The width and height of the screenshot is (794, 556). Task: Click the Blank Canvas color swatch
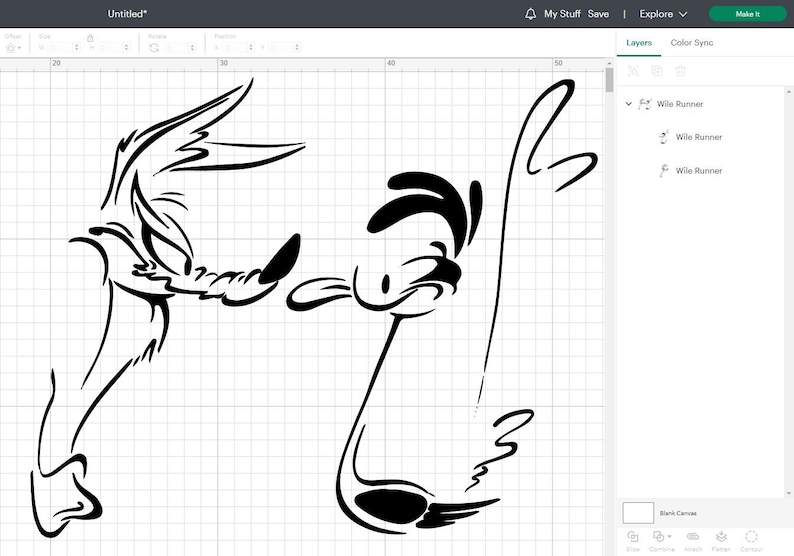point(638,513)
